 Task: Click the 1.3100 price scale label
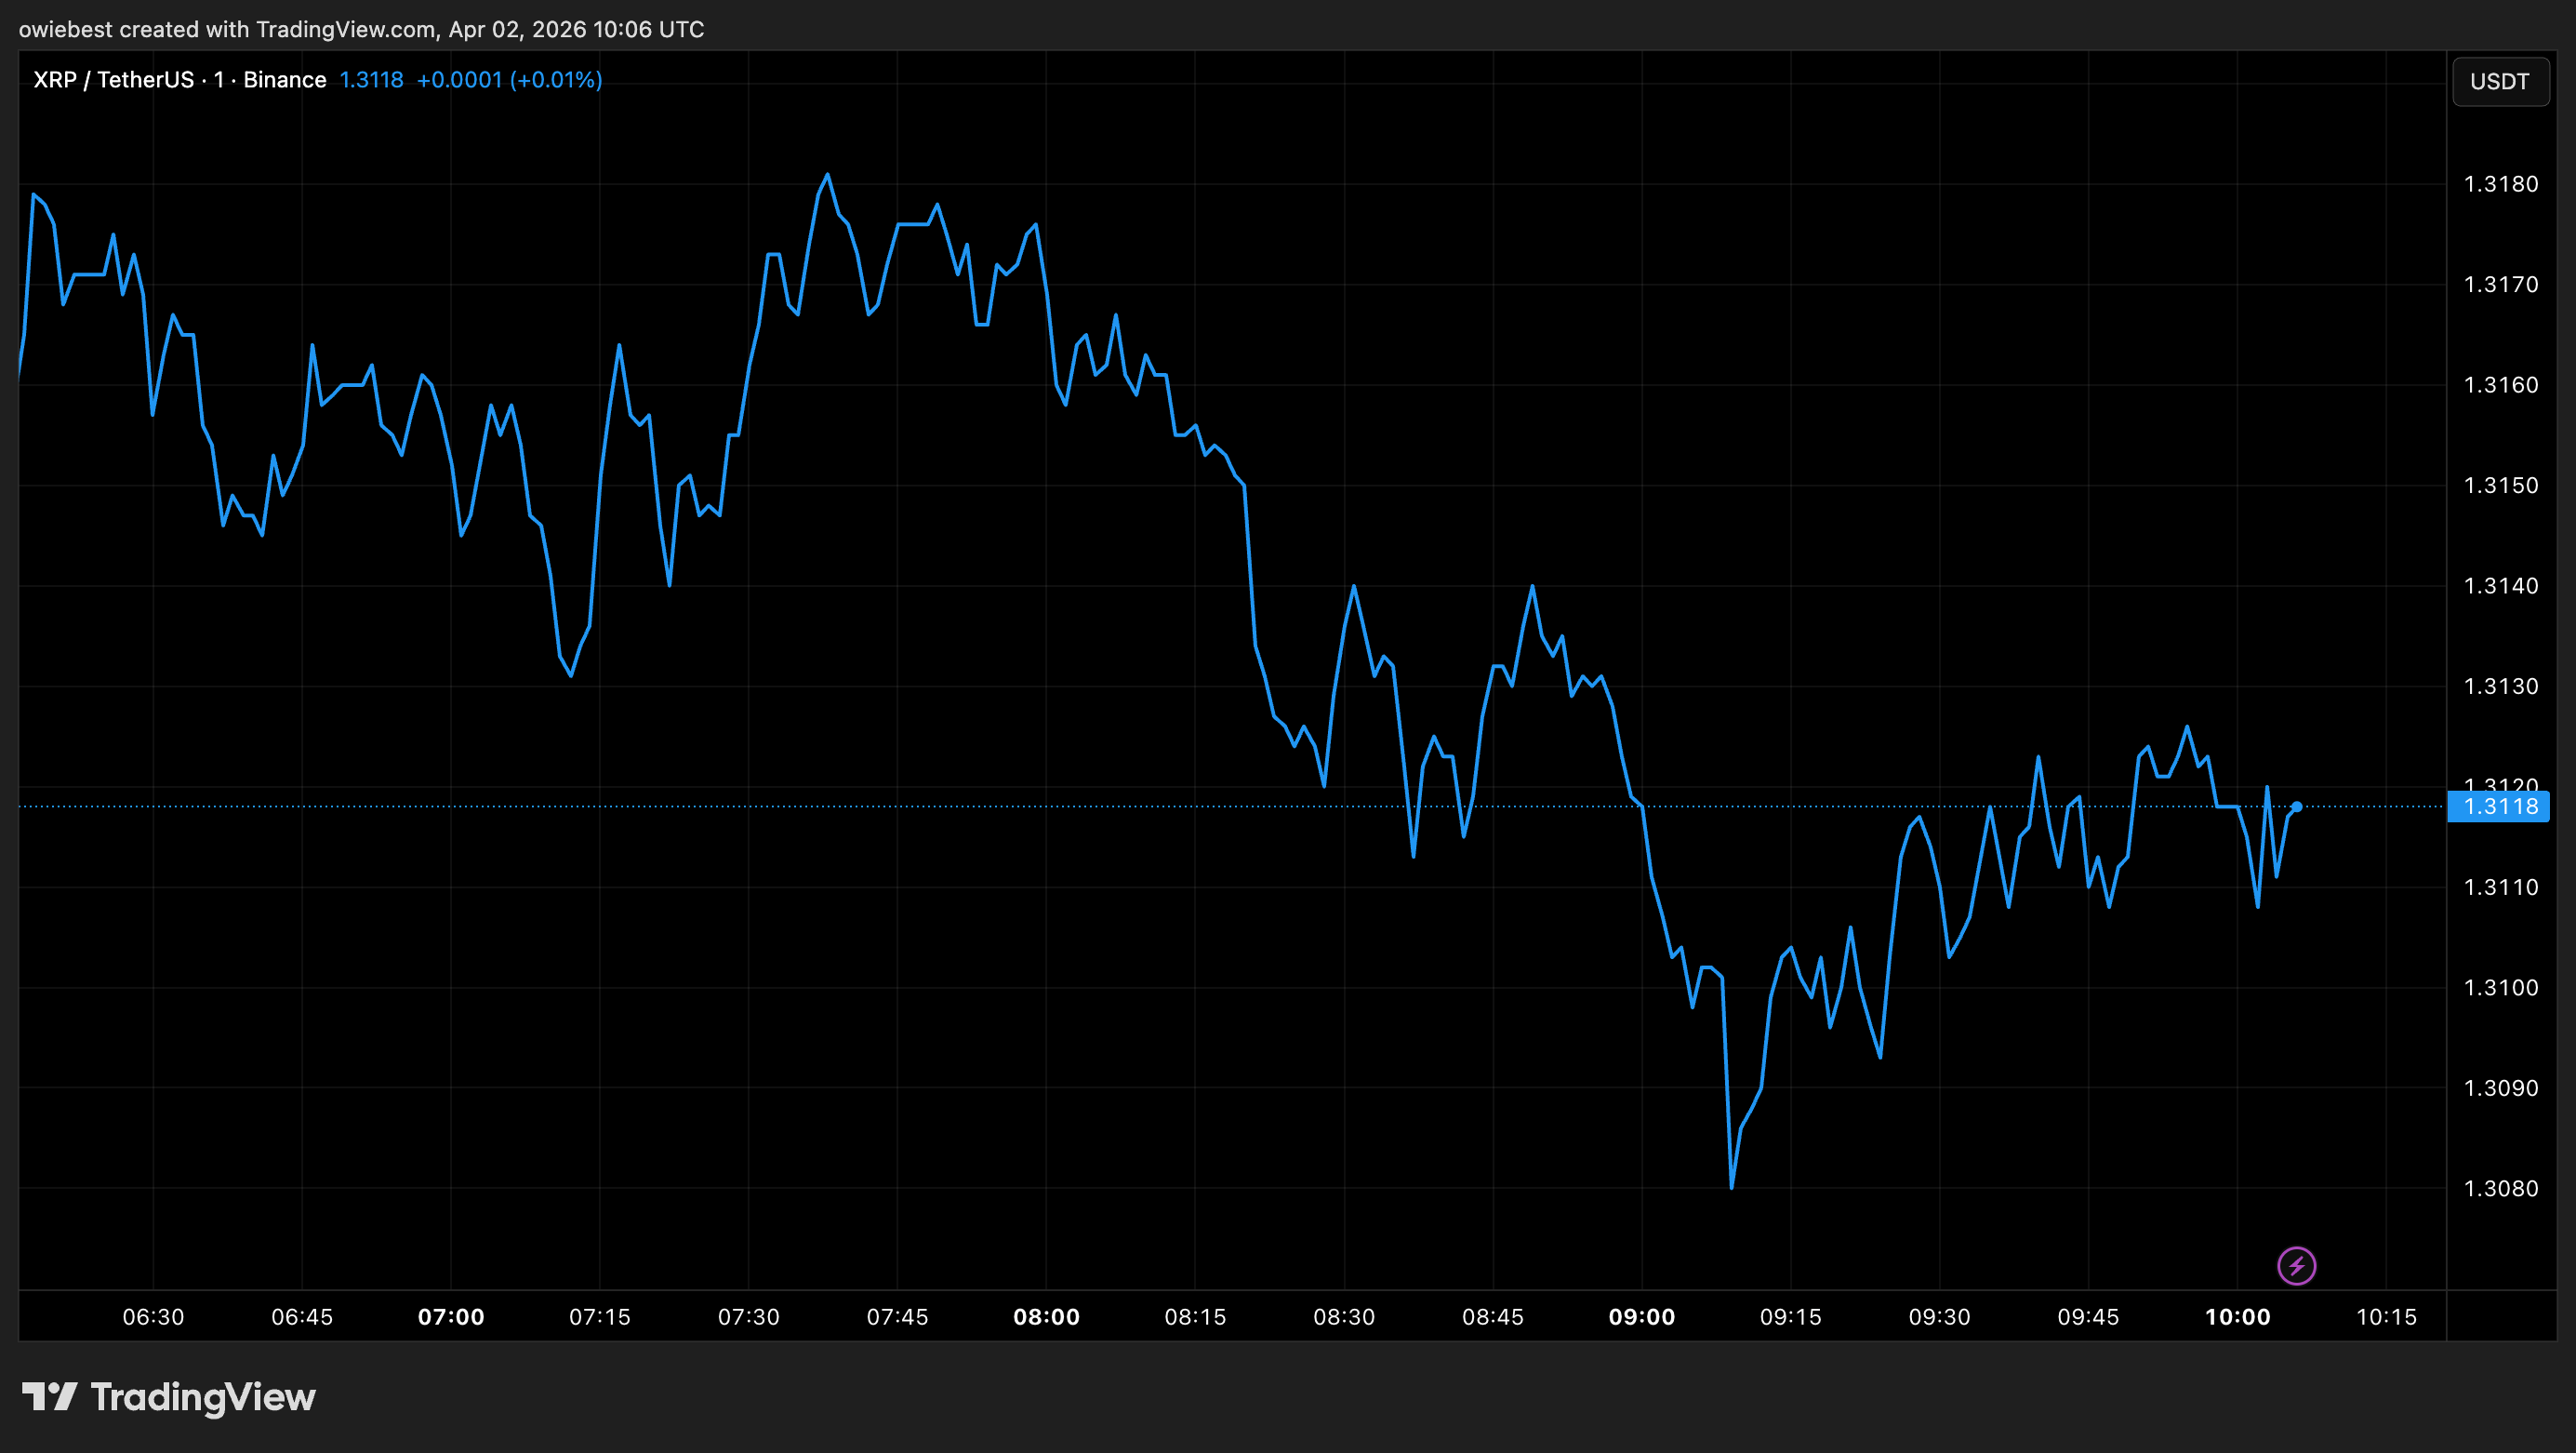click(x=2500, y=987)
